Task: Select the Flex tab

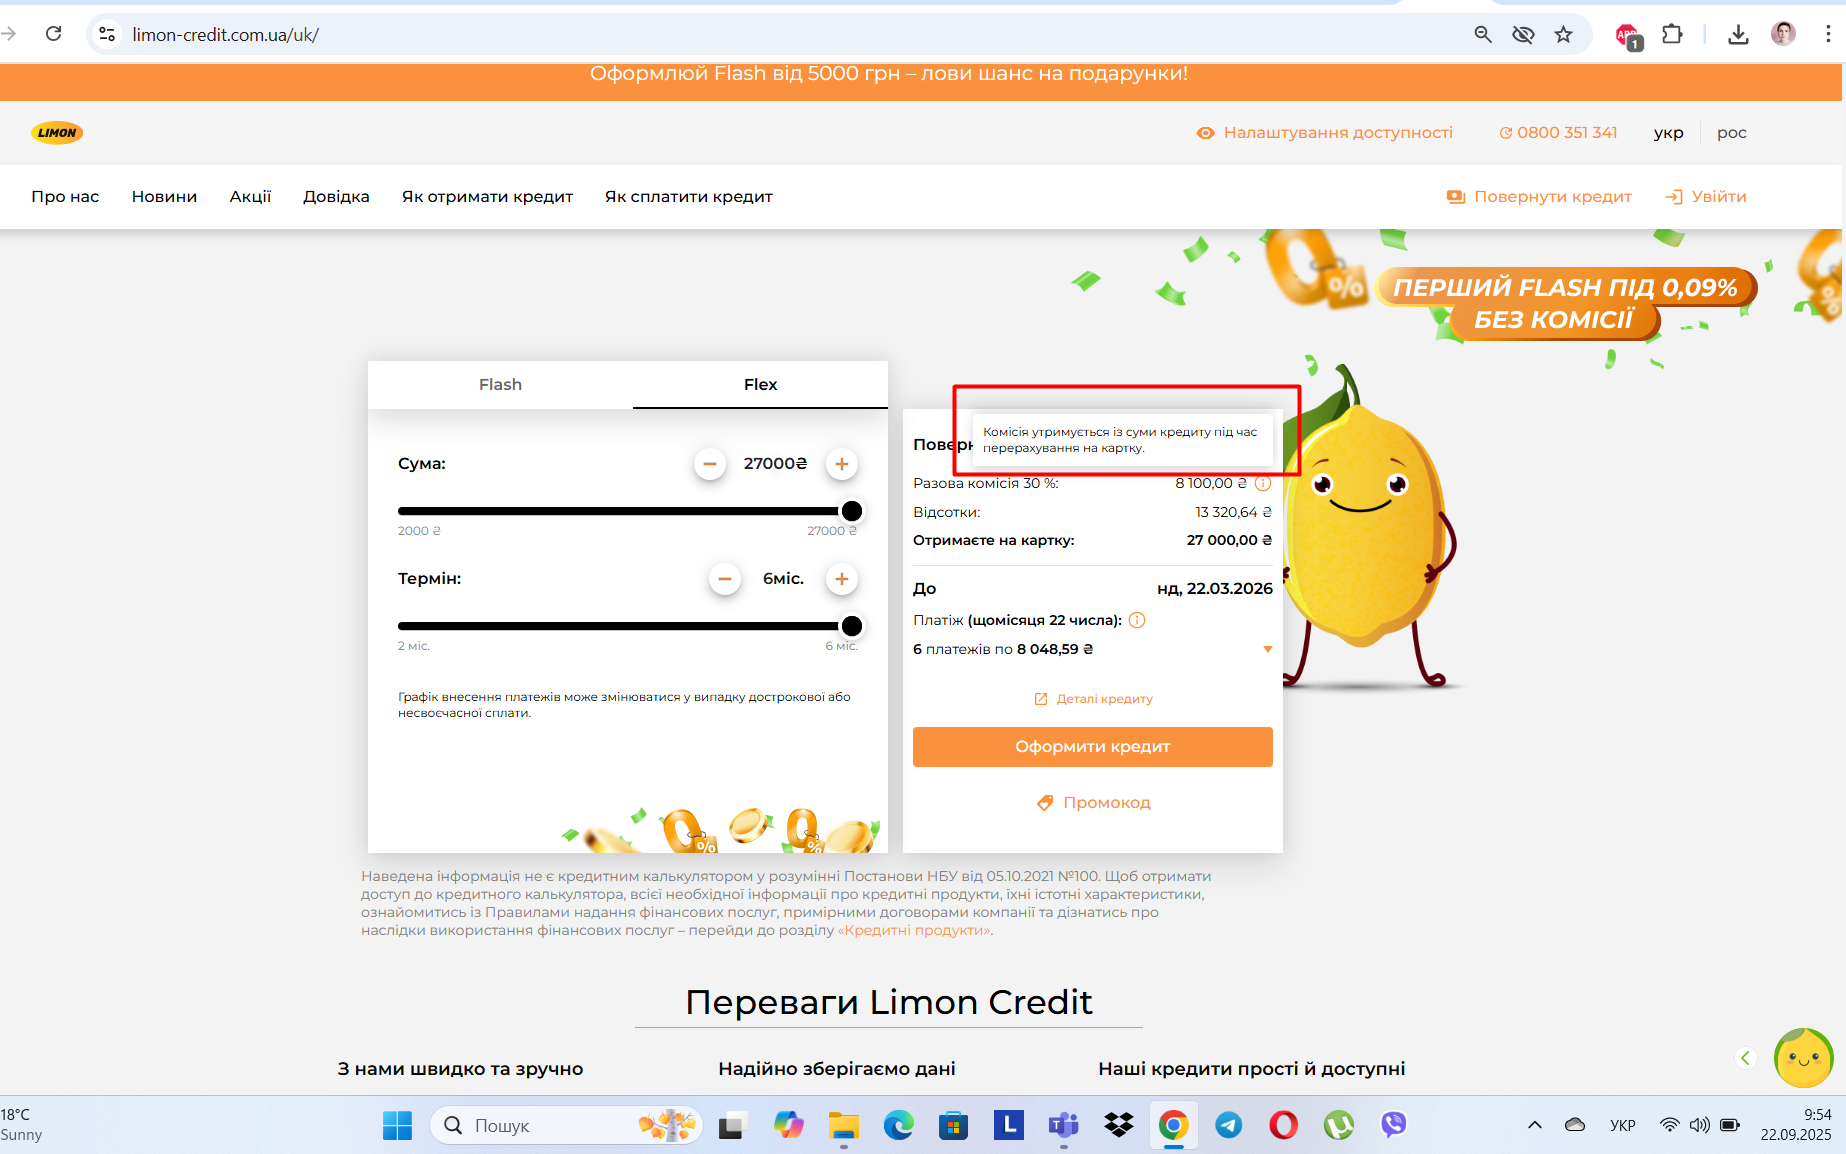Action: coord(760,385)
